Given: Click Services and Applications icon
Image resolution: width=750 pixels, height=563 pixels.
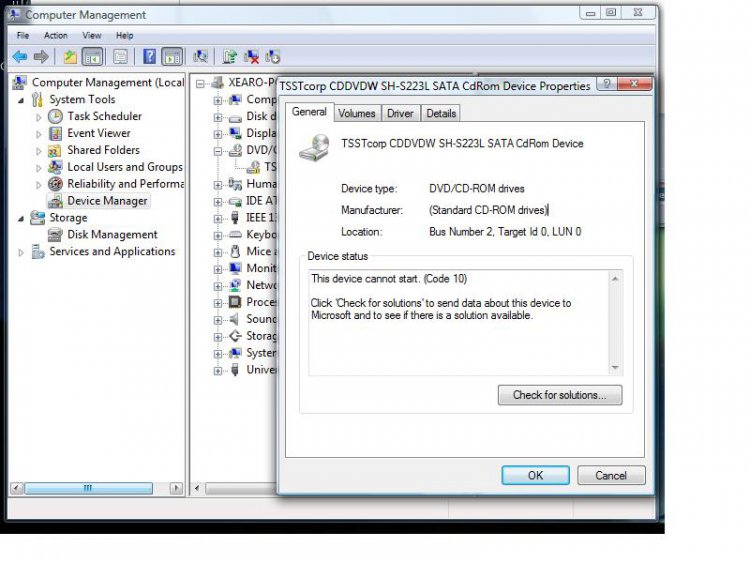Looking at the screenshot, I should click(x=38, y=252).
